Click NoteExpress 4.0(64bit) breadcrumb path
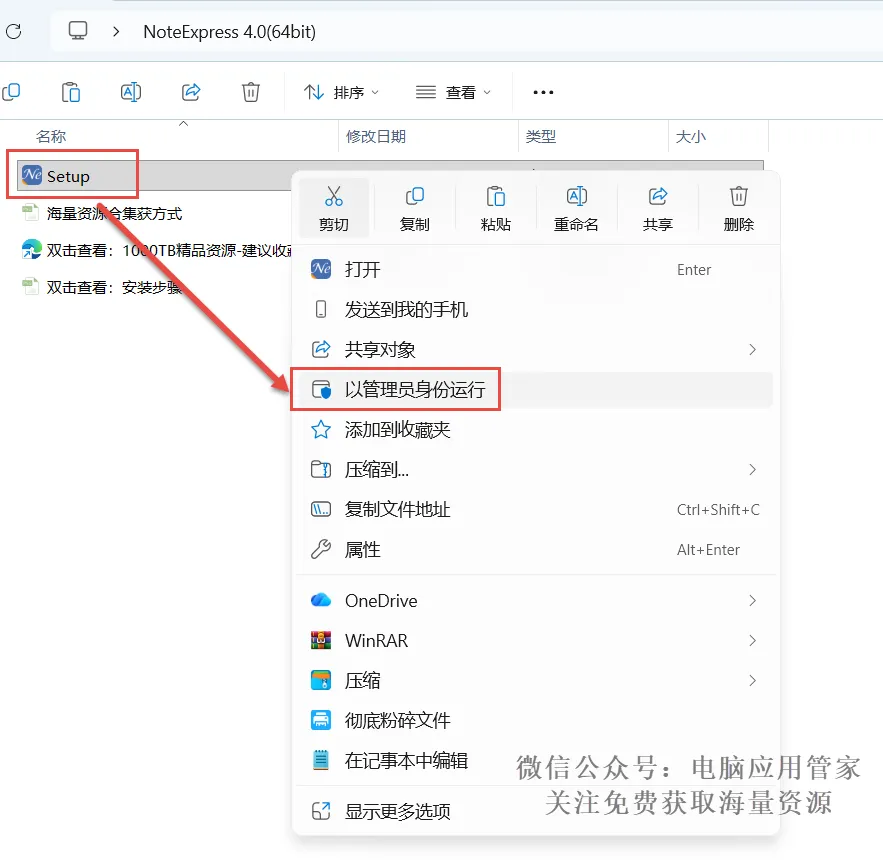Screen dimensions: 883x868 coord(229,32)
